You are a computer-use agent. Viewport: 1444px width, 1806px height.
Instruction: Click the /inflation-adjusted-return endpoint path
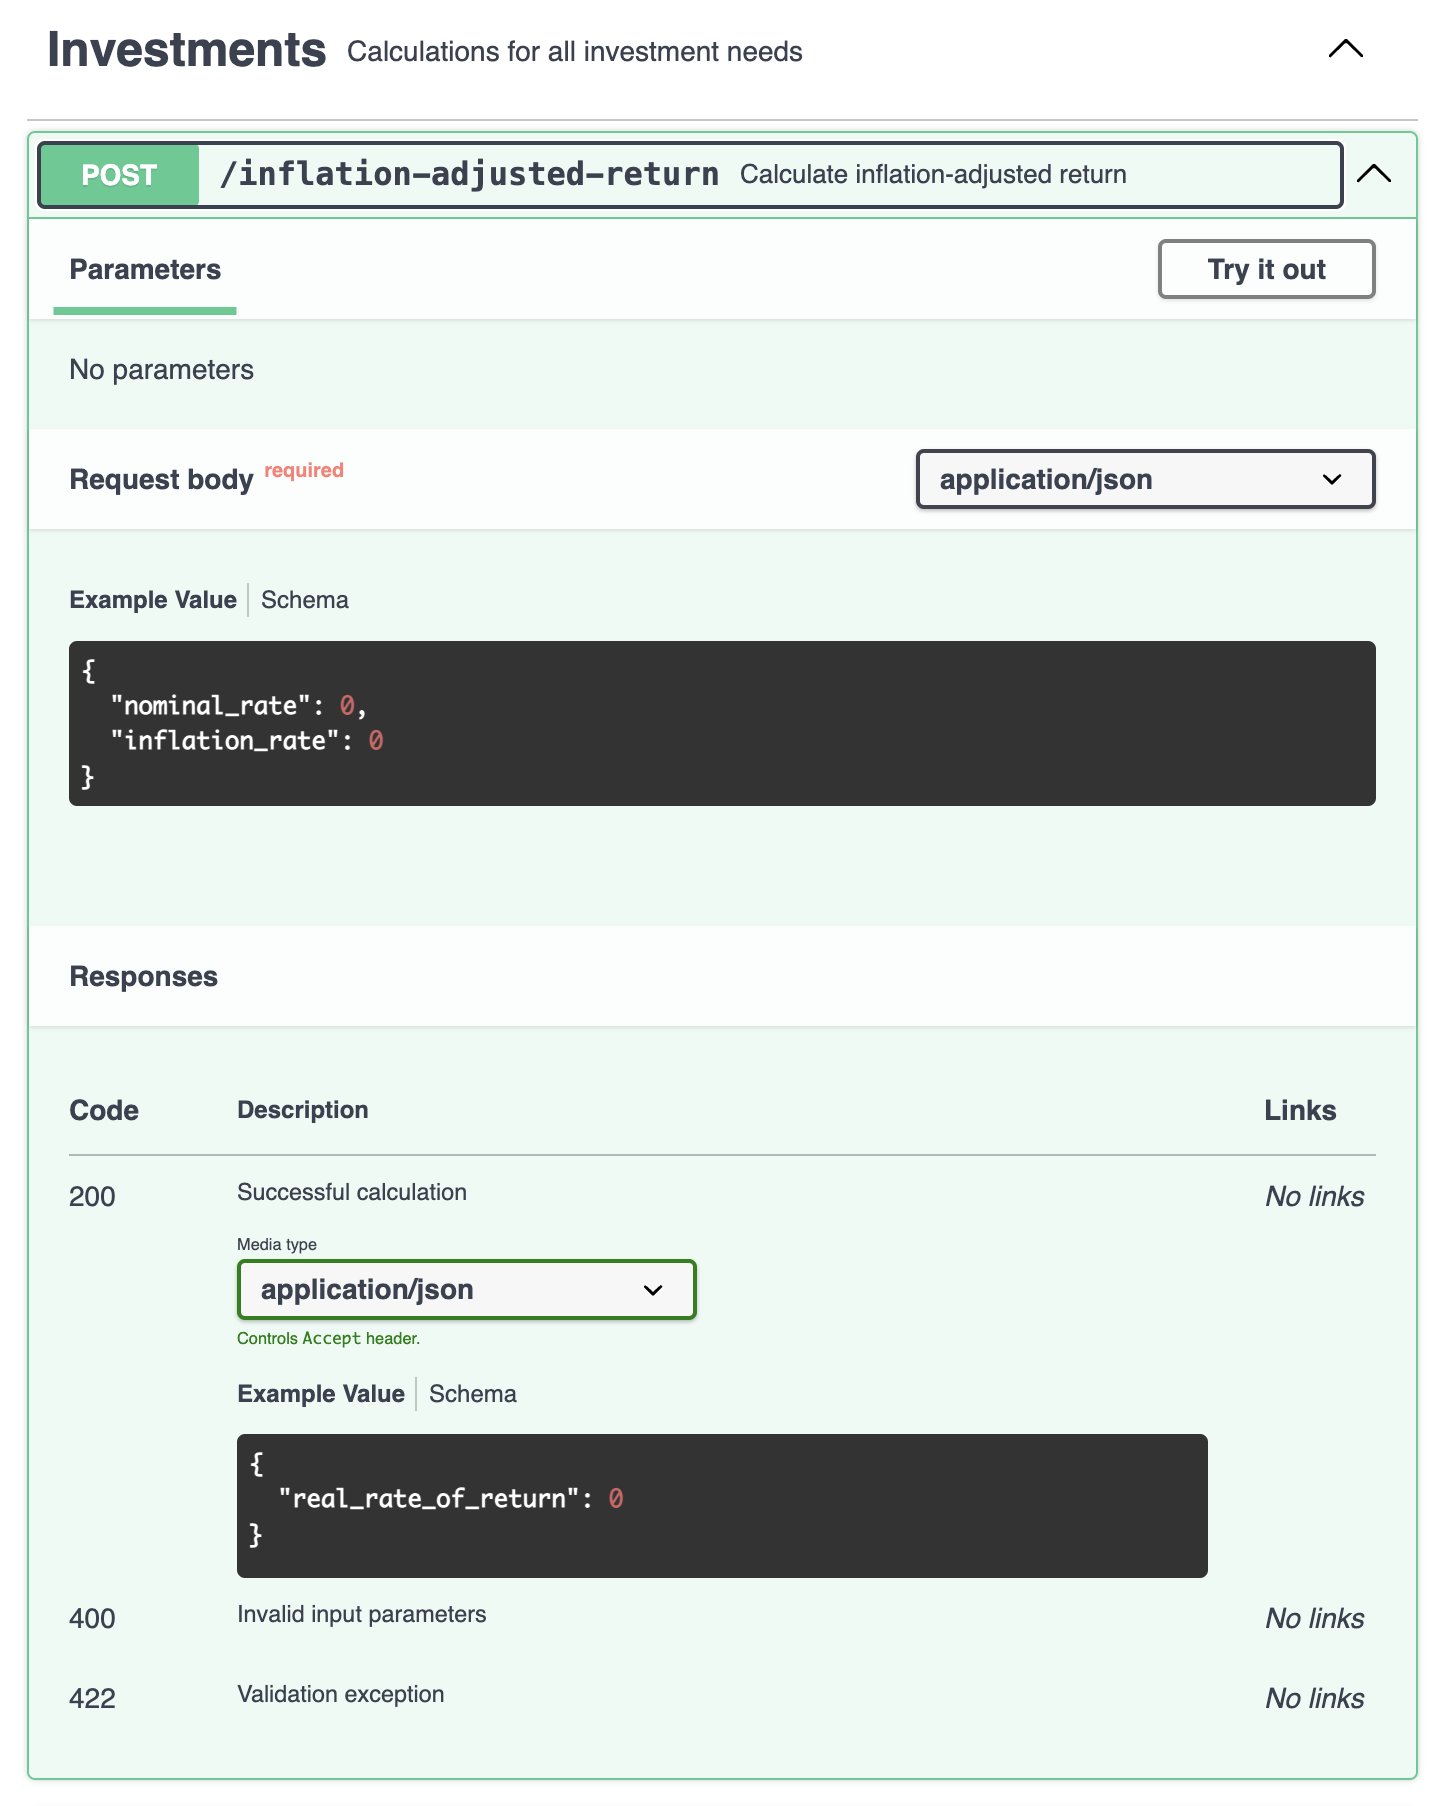[469, 175]
